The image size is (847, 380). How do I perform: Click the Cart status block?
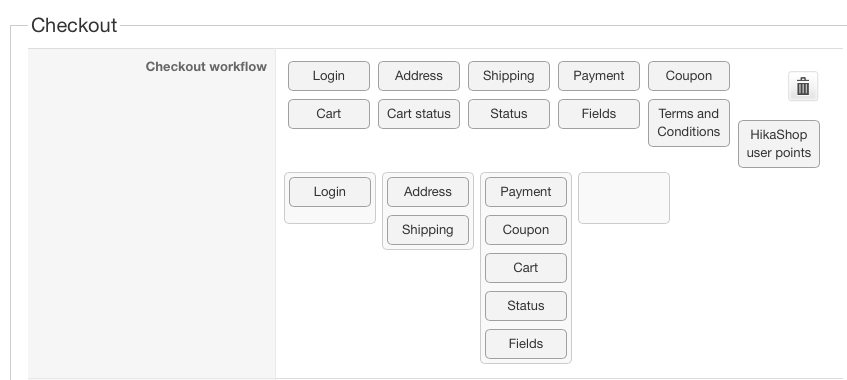click(419, 114)
